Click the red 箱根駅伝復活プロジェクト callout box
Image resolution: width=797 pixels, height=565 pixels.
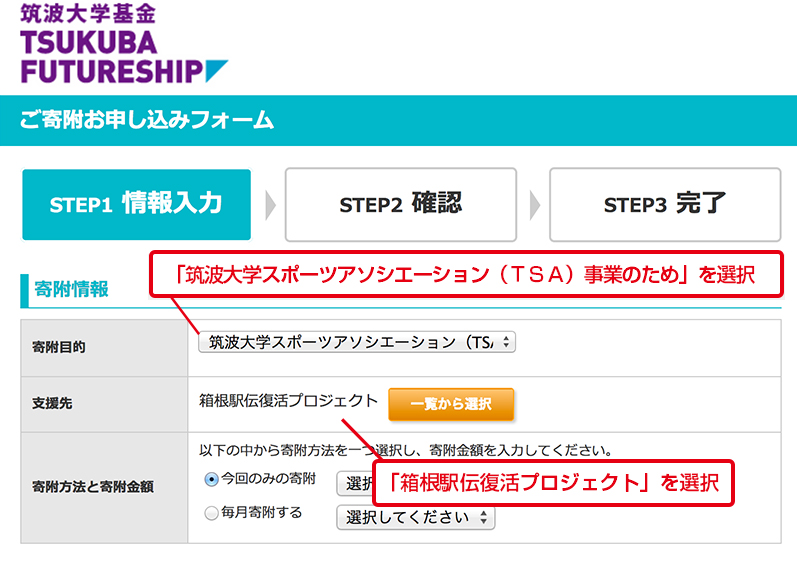[x=554, y=483]
